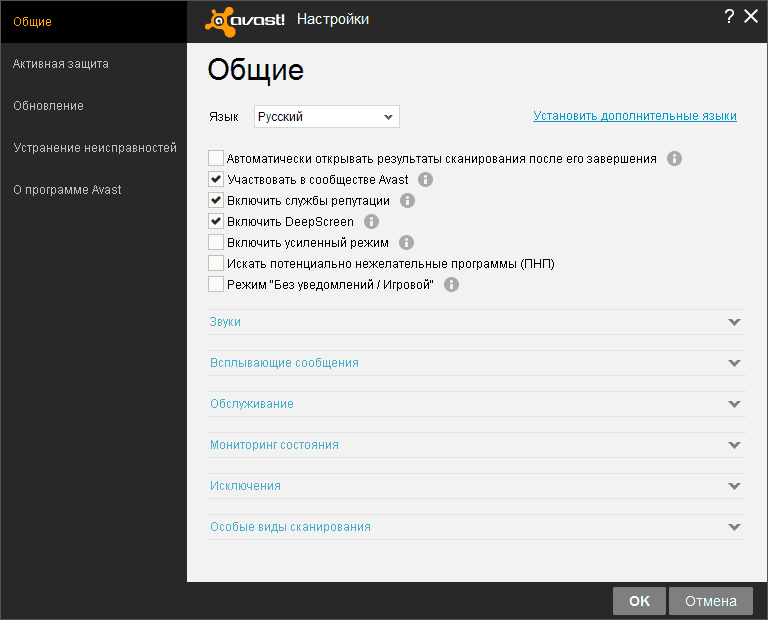Click the OK button
Image resolution: width=768 pixels, height=620 pixels.
[x=639, y=601]
